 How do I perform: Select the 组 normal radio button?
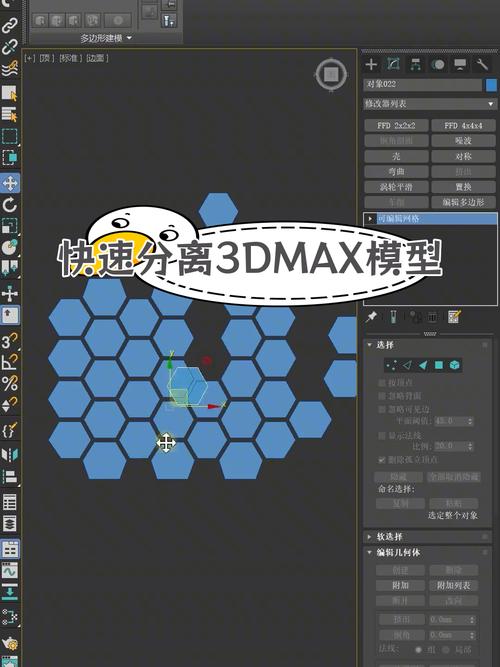coord(418,650)
